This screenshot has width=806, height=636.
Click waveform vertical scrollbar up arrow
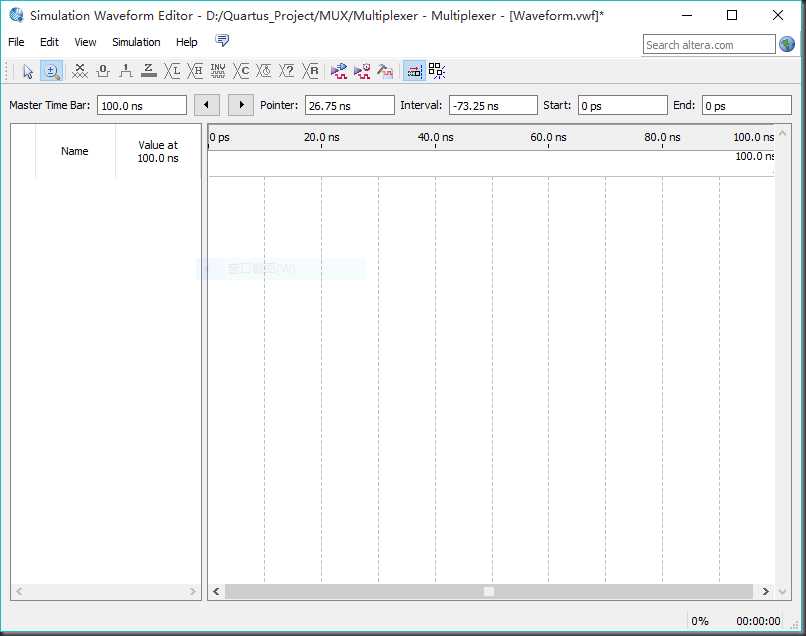[782, 133]
